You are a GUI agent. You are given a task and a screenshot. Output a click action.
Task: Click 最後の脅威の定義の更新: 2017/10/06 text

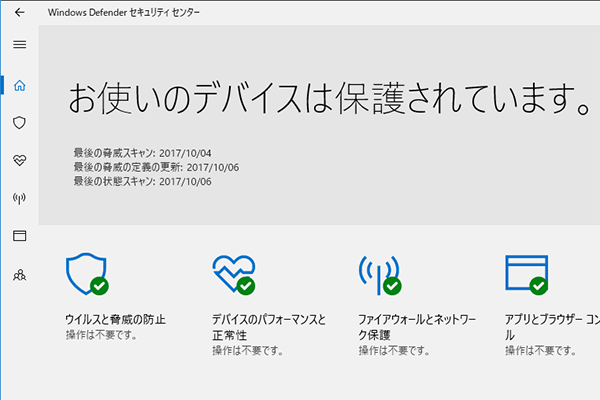(x=156, y=167)
